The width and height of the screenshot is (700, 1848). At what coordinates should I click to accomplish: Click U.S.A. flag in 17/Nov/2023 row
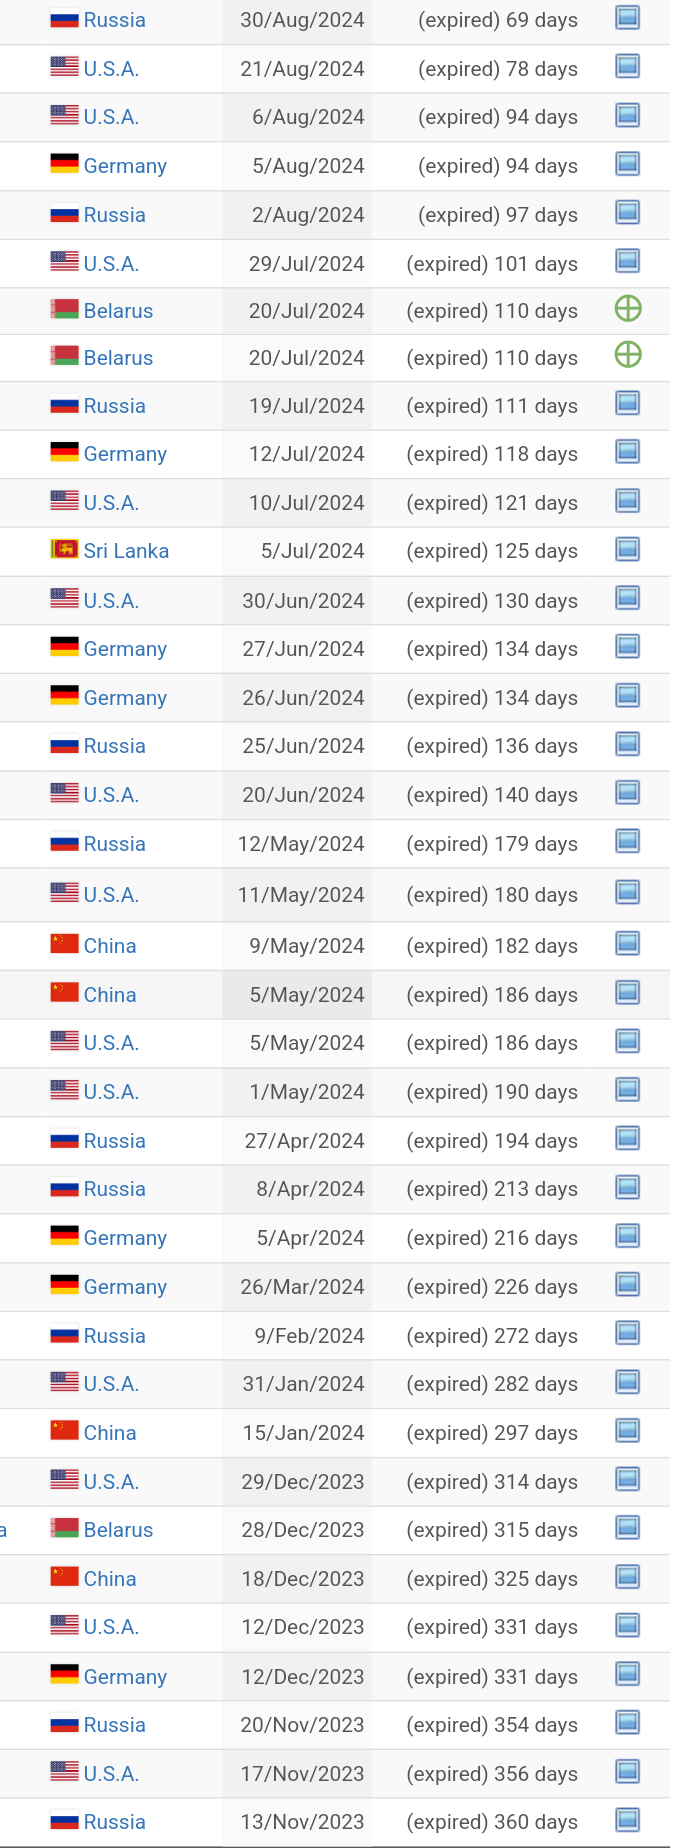tap(64, 1773)
